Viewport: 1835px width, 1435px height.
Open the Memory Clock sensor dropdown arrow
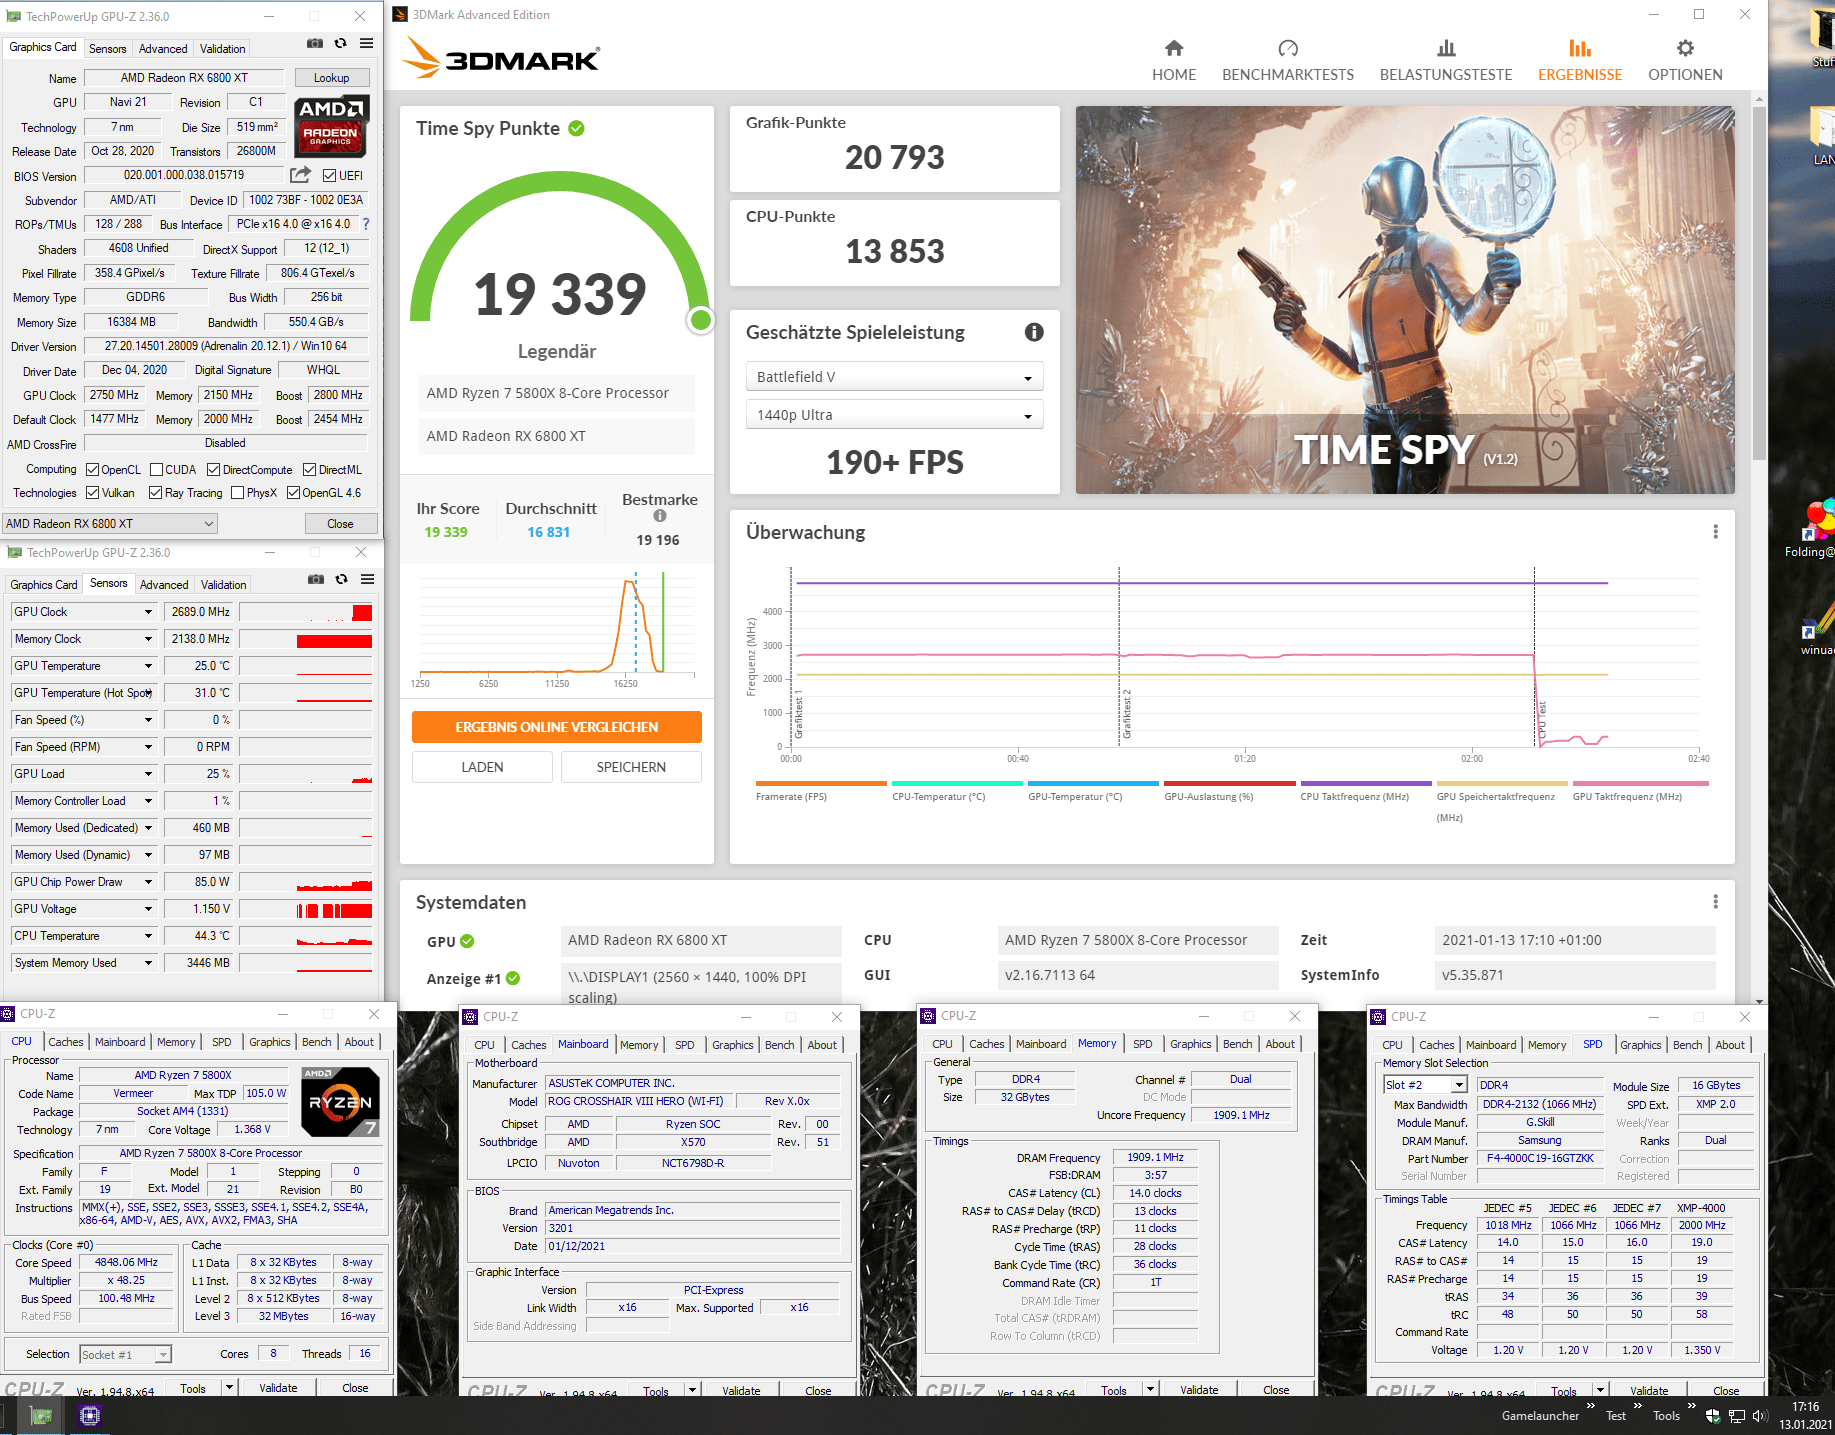[x=149, y=639]
